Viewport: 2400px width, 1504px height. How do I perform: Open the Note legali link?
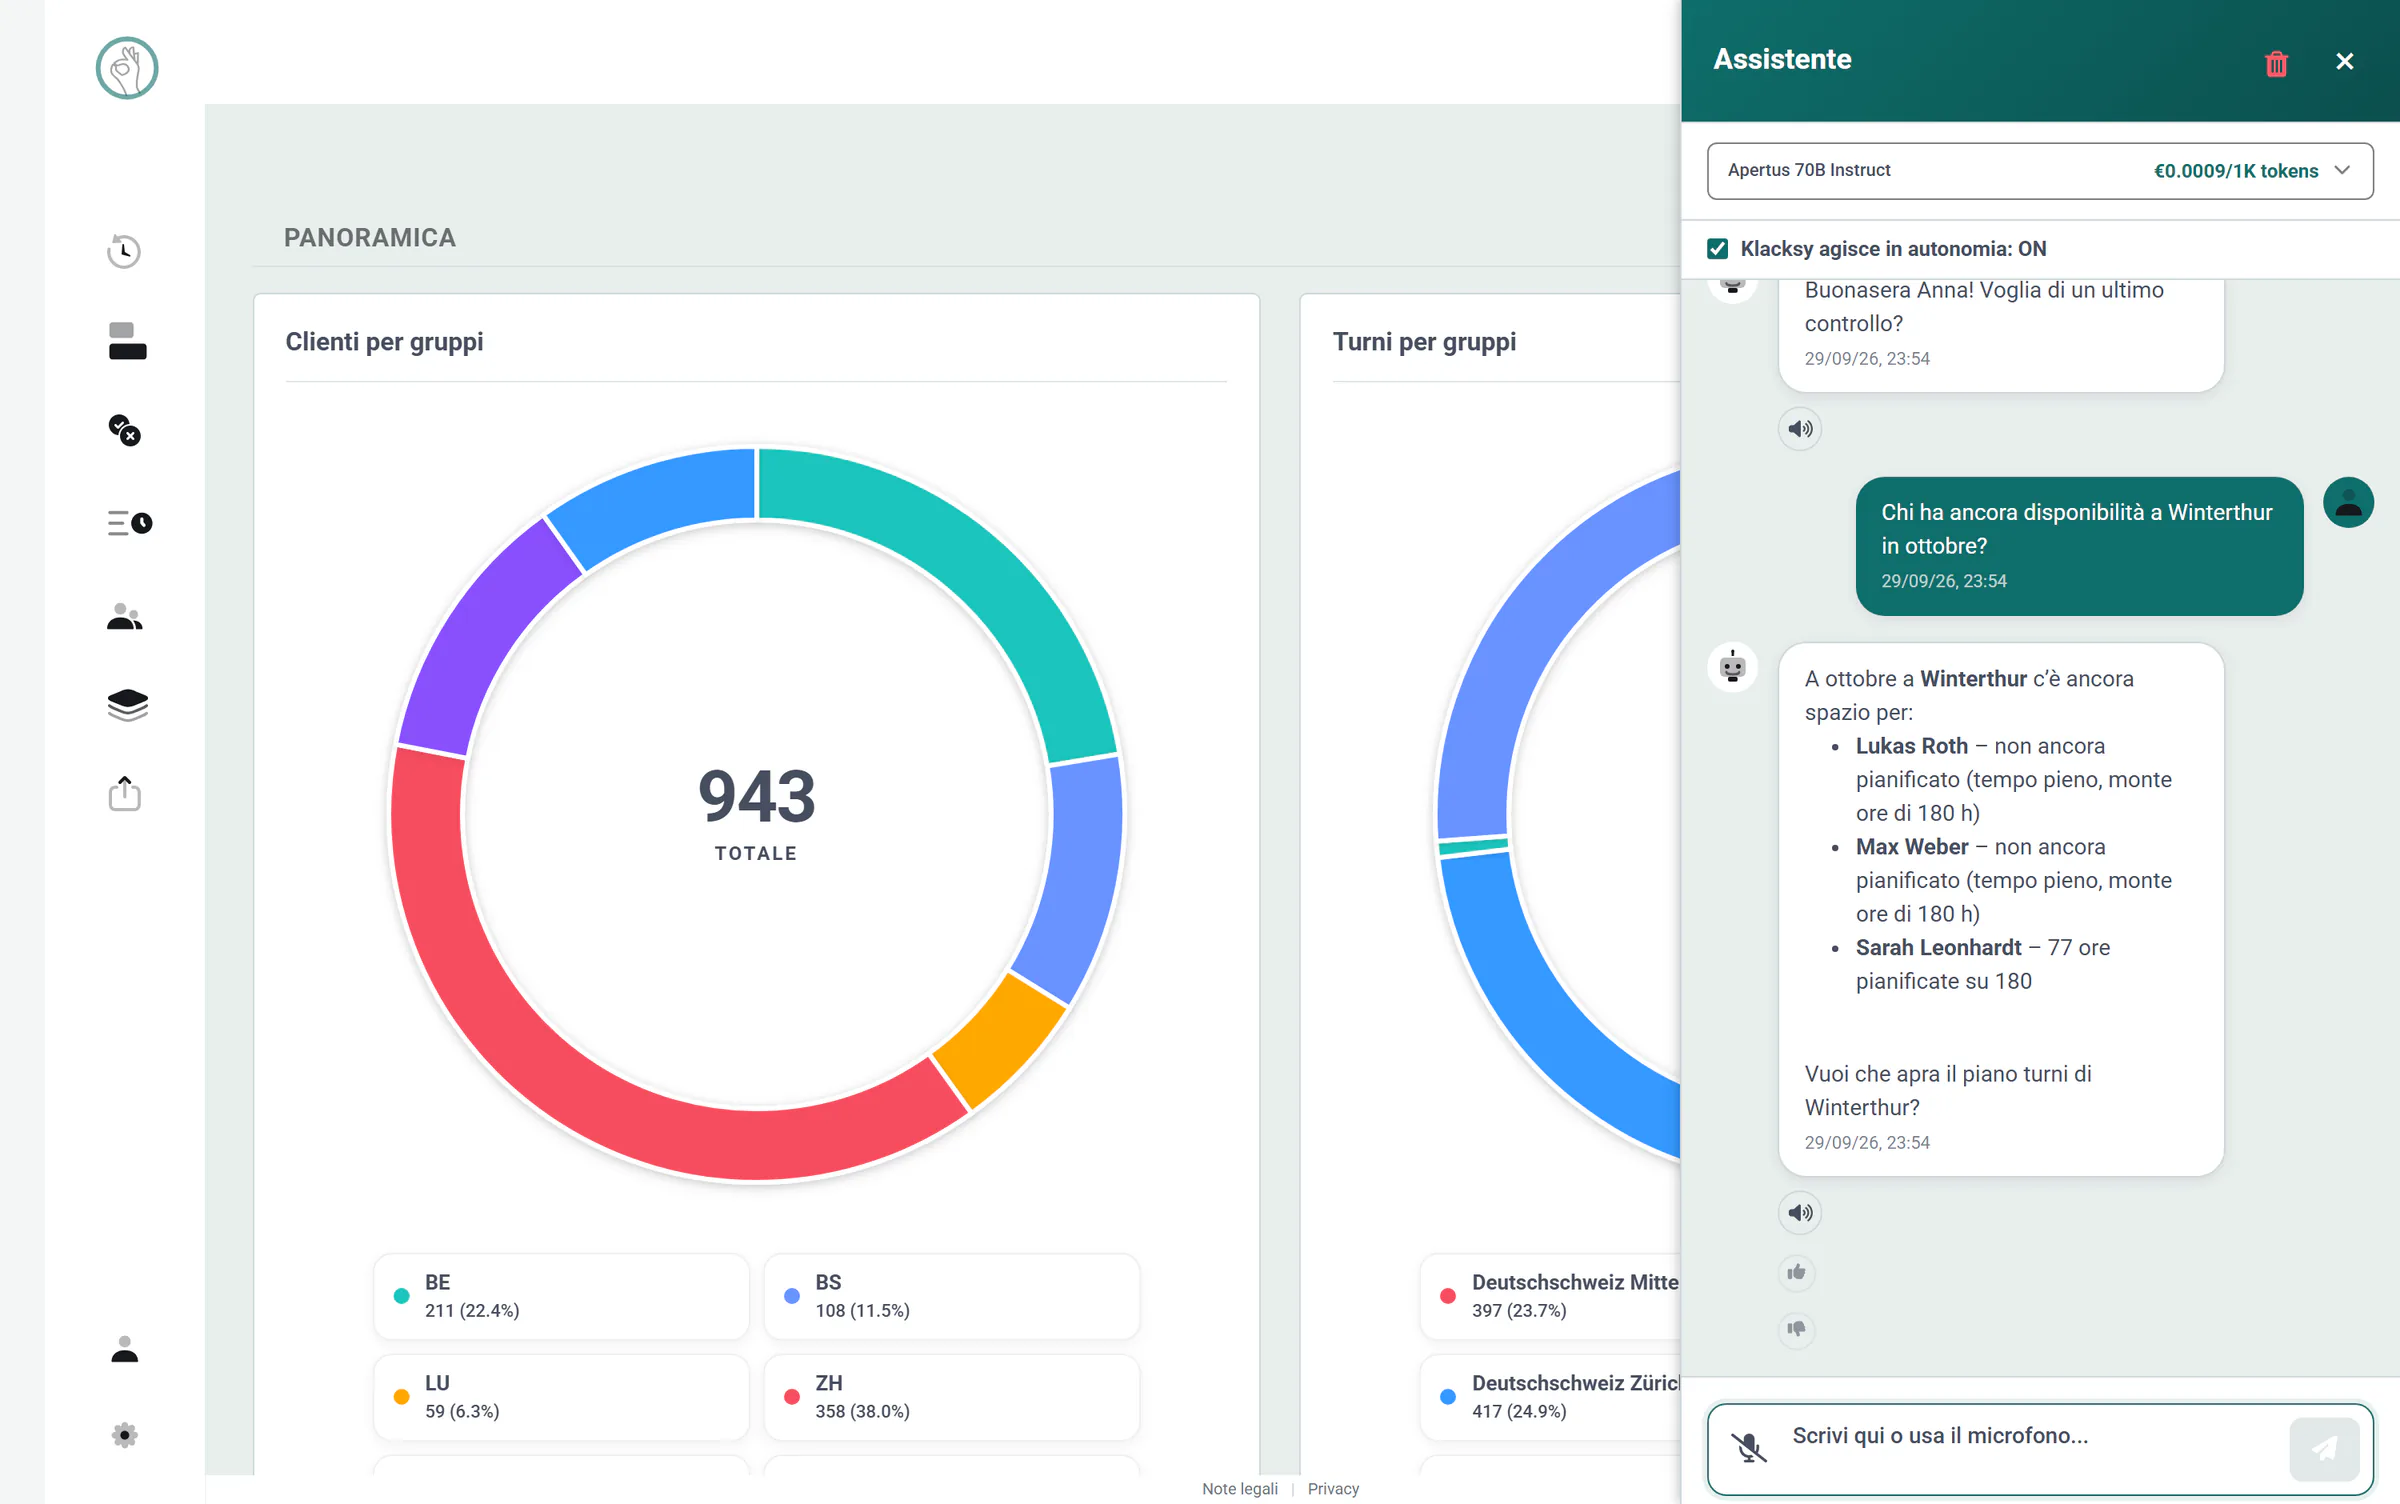tap(1239, 1489)
